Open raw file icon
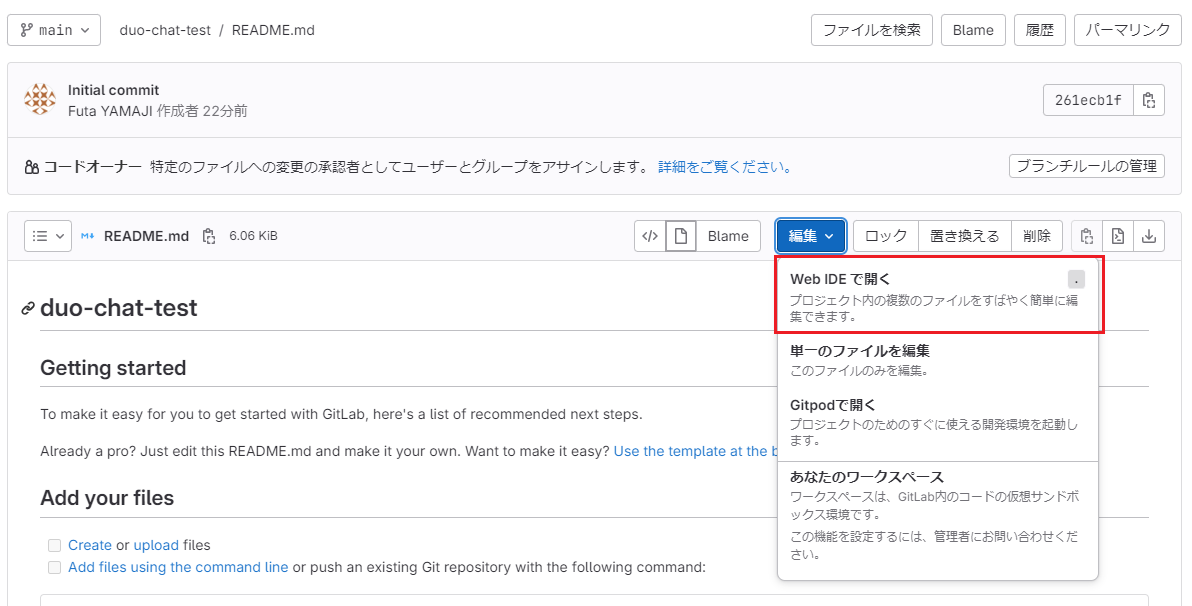The image size is (1192, 606). 1118,236
